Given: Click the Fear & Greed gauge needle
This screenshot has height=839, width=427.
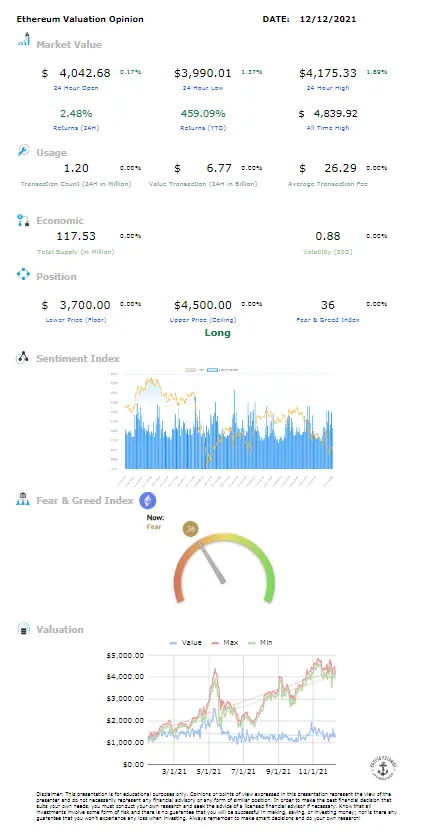Looking at the screenshot, I should (212, 562).
